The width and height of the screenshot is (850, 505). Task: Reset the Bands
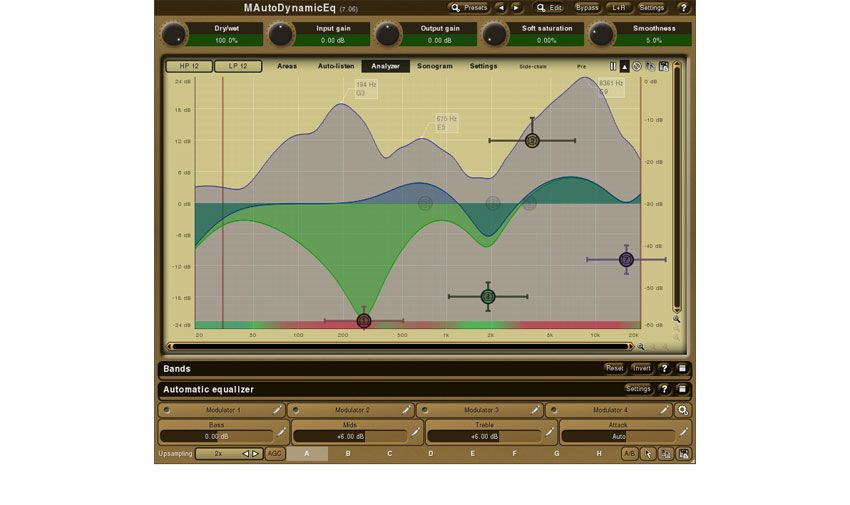coord(614,368)
